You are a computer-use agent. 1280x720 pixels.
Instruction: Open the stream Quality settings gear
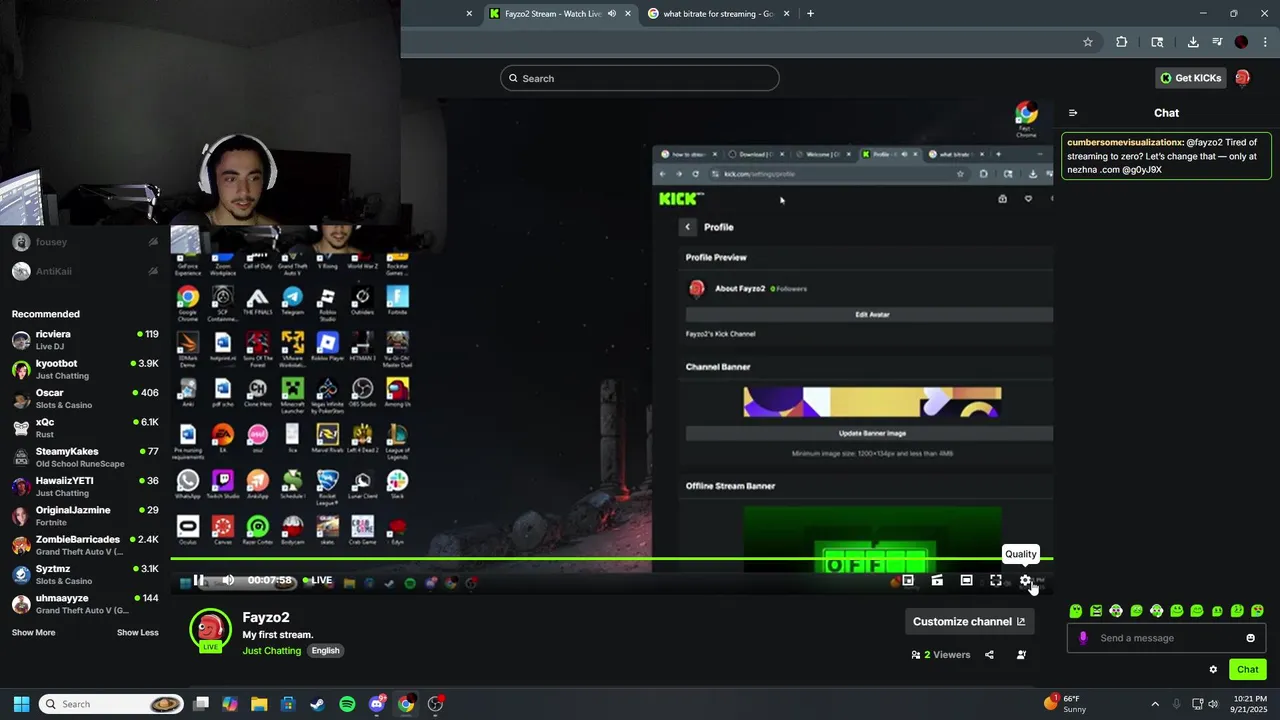[x=1025, y=580]
